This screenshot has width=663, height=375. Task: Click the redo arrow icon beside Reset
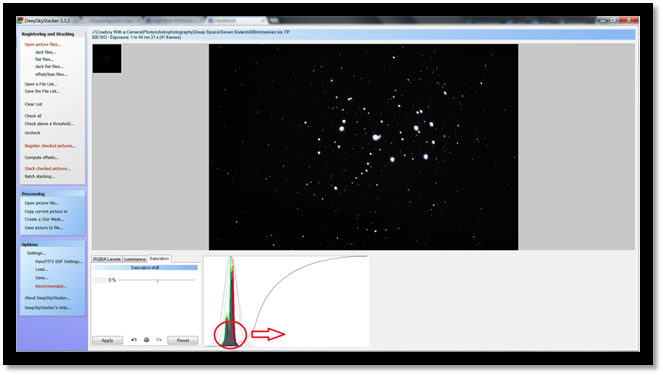pos(159,340)
